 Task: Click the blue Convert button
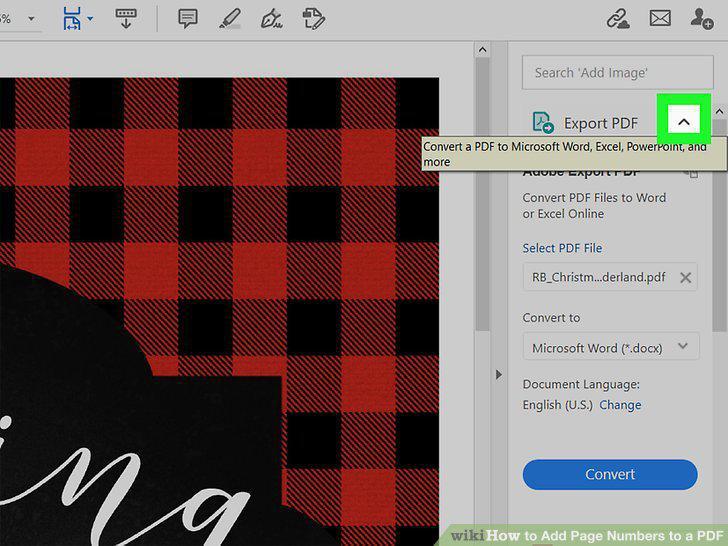coord(610,474)
